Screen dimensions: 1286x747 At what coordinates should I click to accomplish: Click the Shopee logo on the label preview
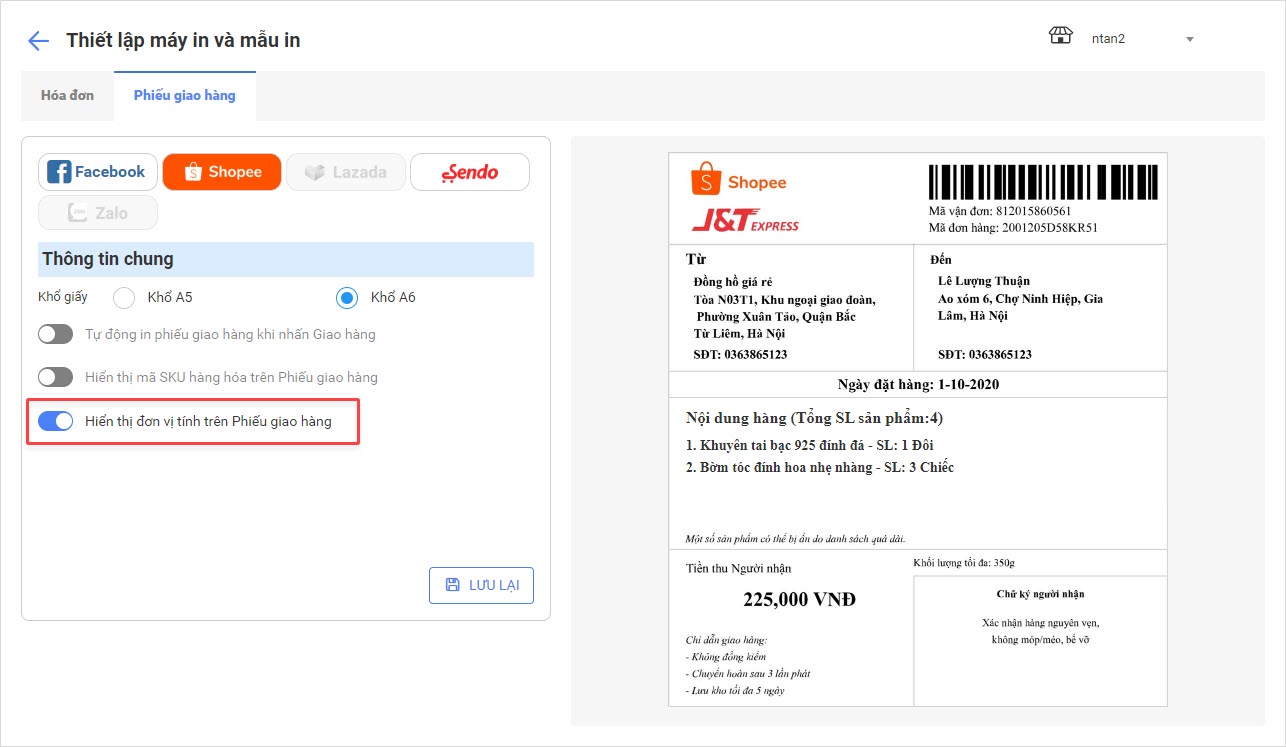coord(738,180)
